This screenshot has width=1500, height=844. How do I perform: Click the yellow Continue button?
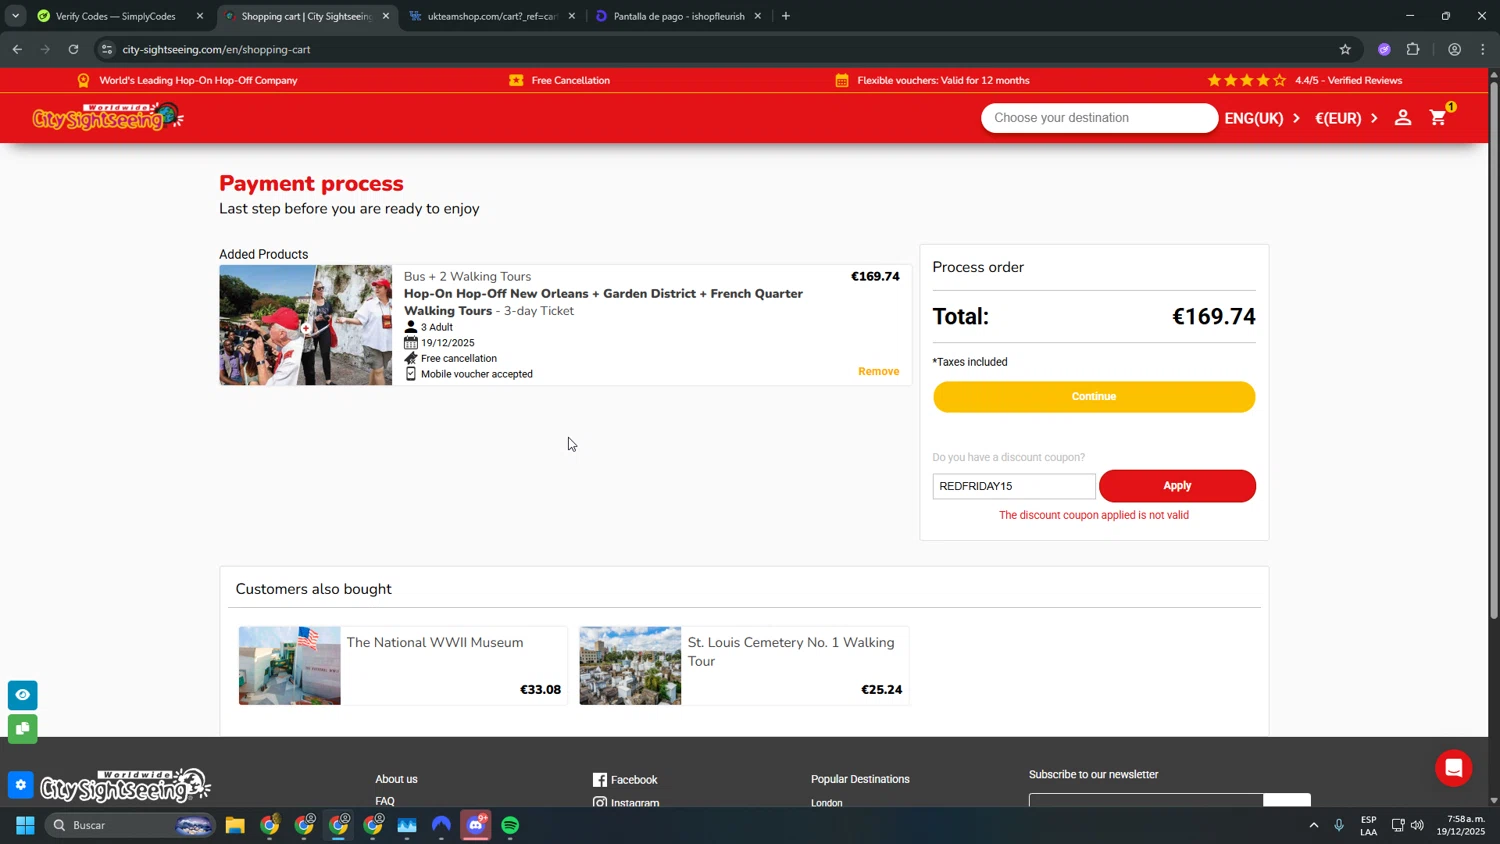point(1094,396)
